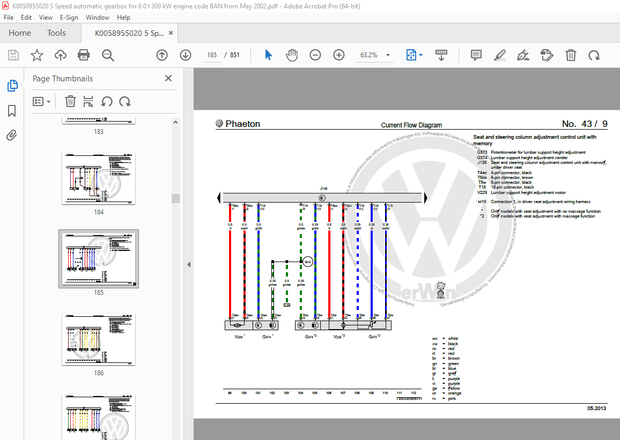
Task: Toggle the Page Thumbnails sidebar icon
Action: 12,86
